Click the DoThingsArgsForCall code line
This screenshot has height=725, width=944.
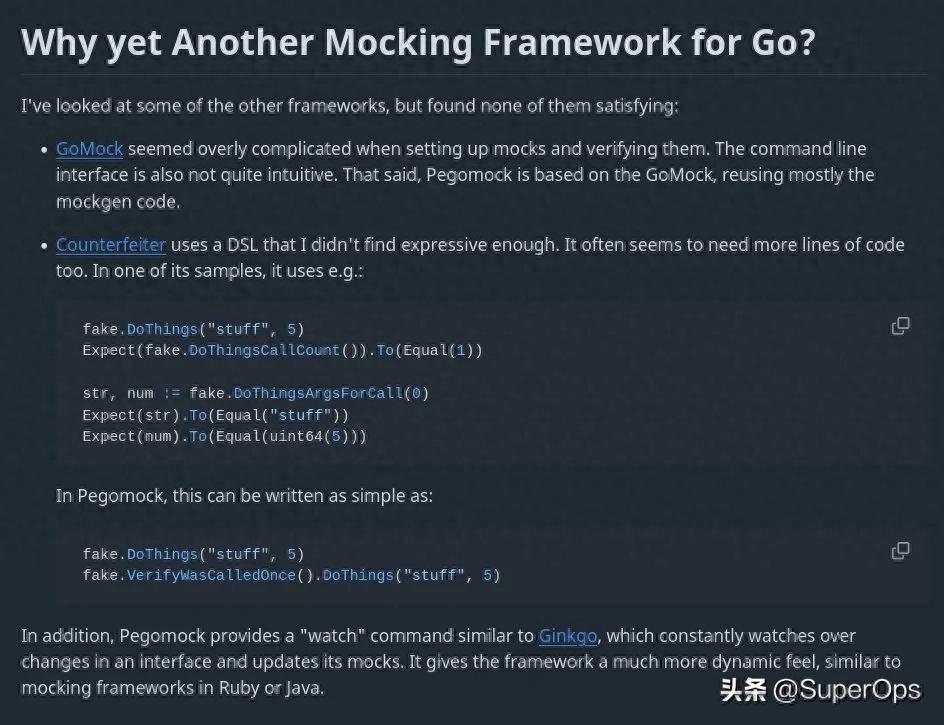[x=255, y=393]
